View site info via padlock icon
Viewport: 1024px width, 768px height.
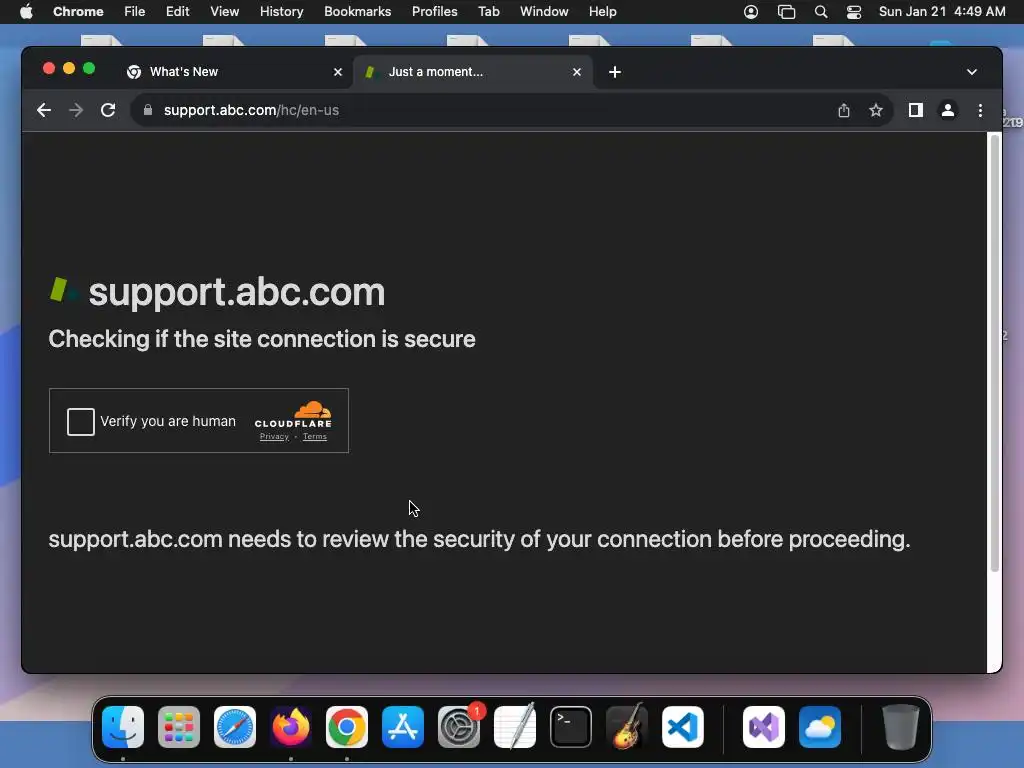click(x=148, y=110)
